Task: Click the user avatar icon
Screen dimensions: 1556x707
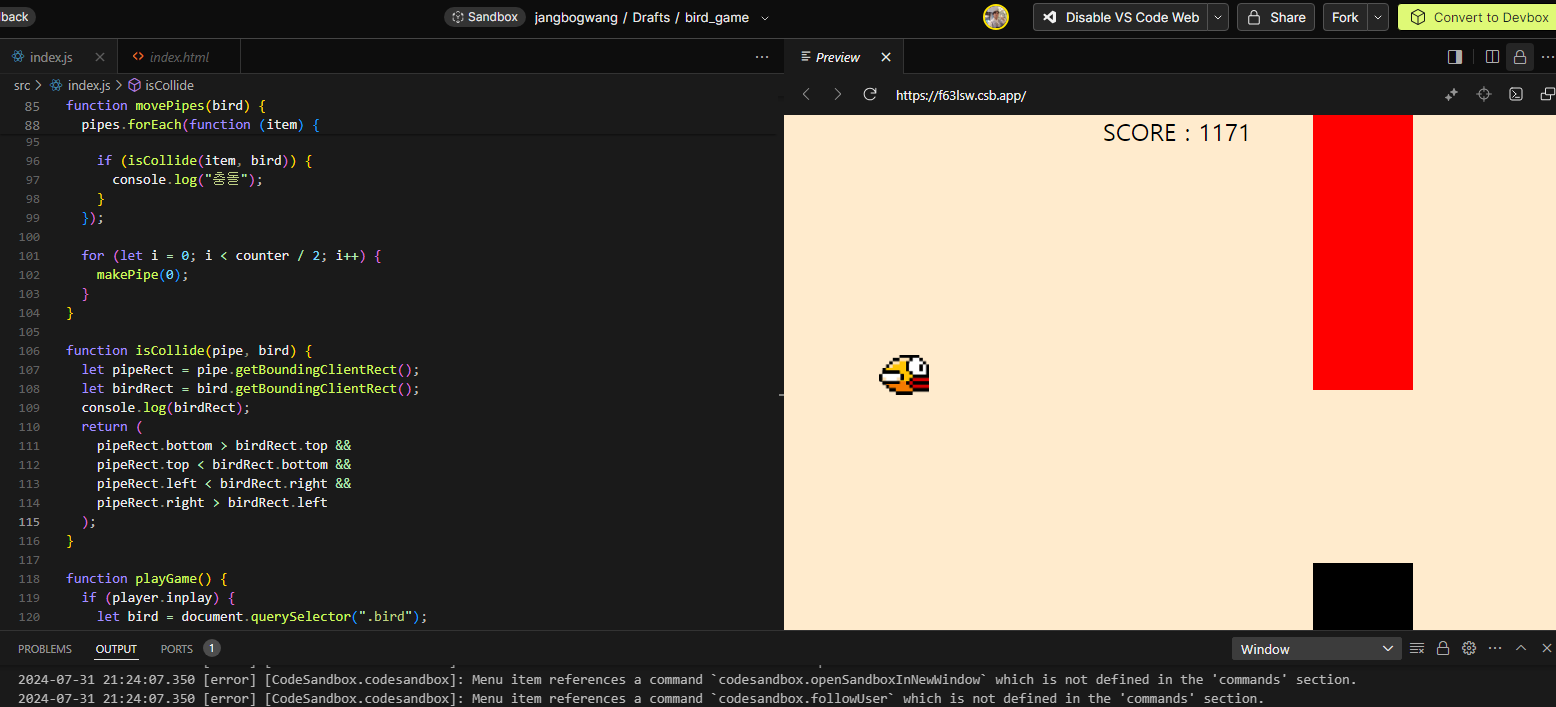Action: pyautogui.click(x=995, y=17)
